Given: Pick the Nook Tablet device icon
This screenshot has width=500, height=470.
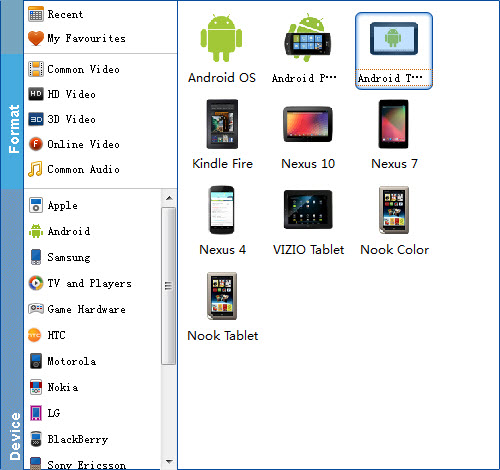Looking at the screenshot, I should (x=222, y=296).
